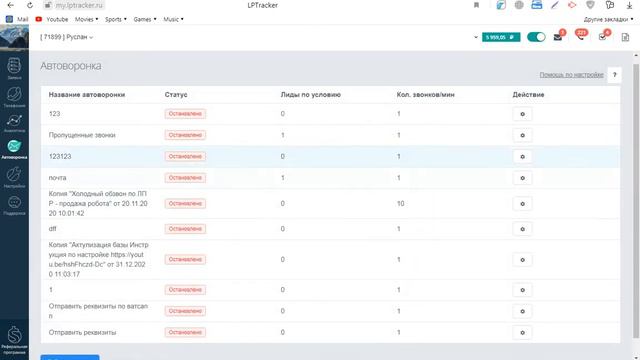Open gear for Отправить реквизиты по ватсап

pyautogui.click(x=522, y=311)
